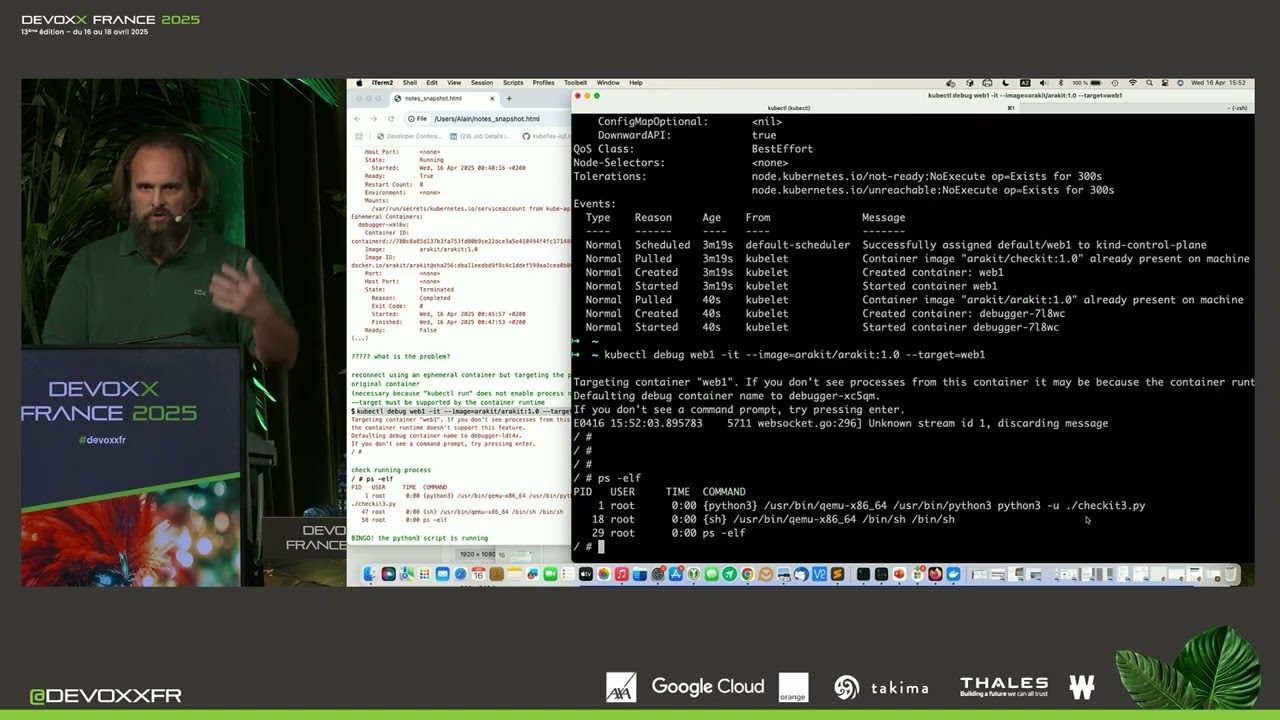1280x720 pixels.
Task: Open Docker Desktop from the Dock
Action: [x=953, y=574]
